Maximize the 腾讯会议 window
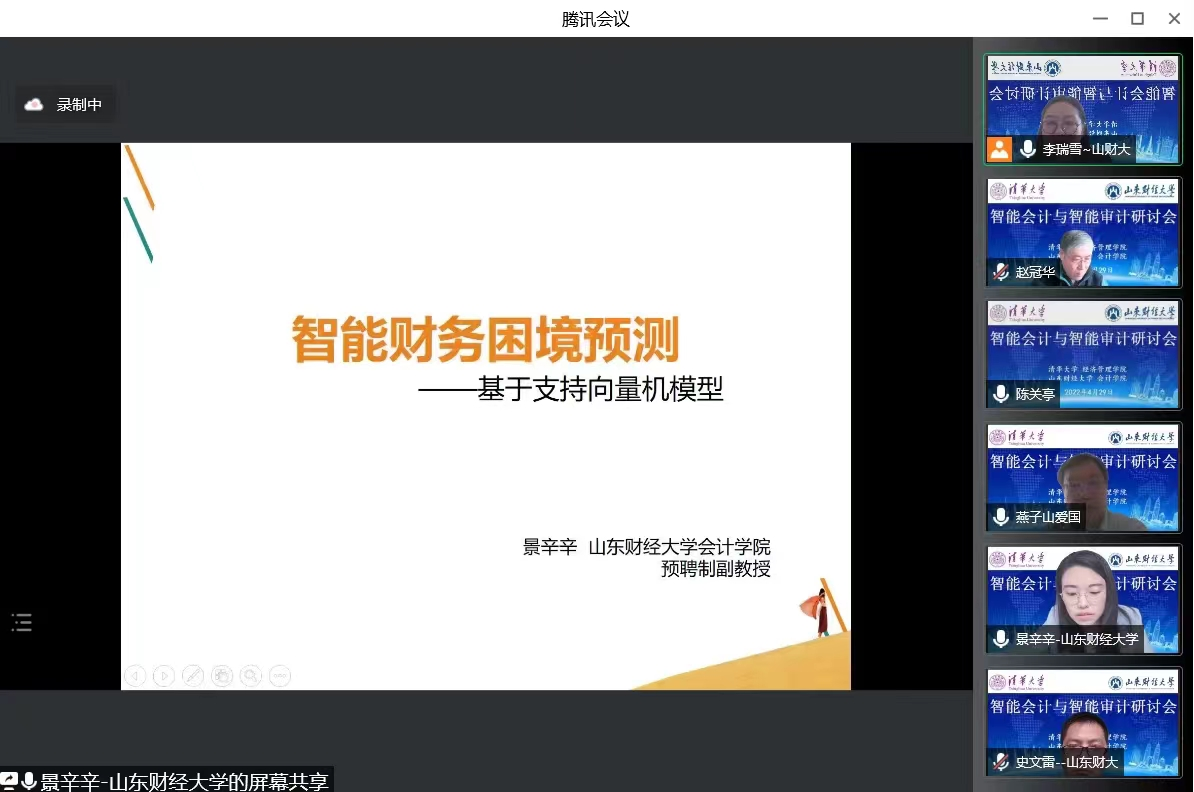1194x792 pixels. coord(1137,18)
